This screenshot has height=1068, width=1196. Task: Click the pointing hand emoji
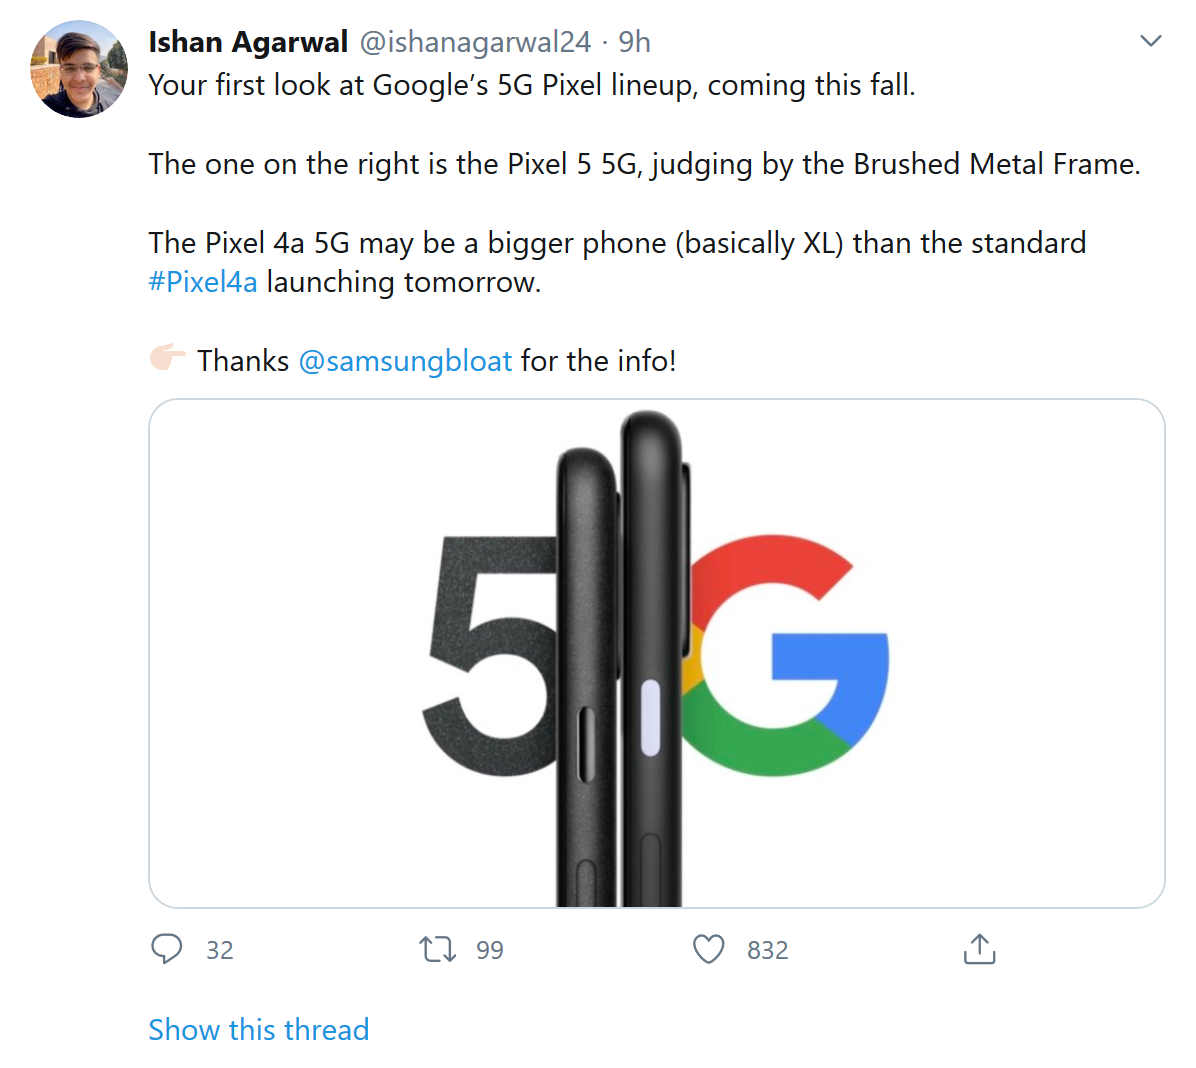[168, 359]
